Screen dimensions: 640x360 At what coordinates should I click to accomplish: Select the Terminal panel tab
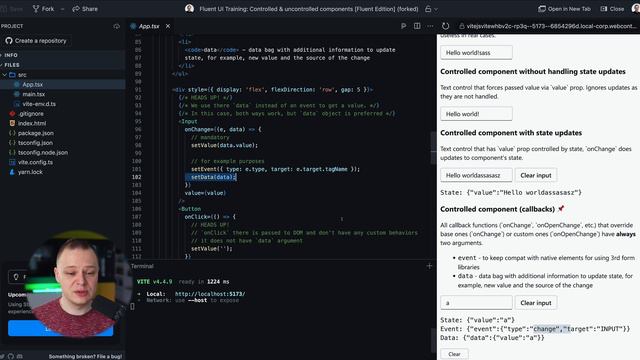point(142,266)
